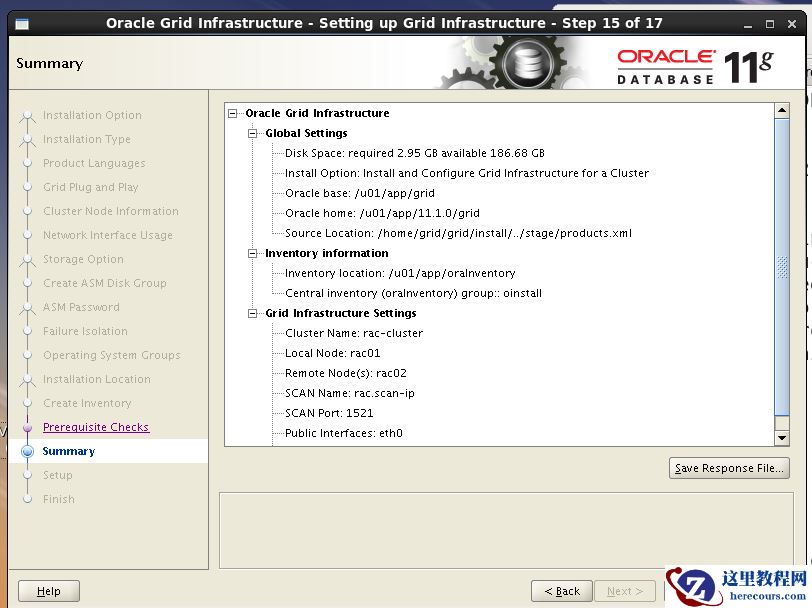Collapse the Grid Infrastructure Settings node
This screenshot has height=608, width=812.
click(x=252, y=313)
